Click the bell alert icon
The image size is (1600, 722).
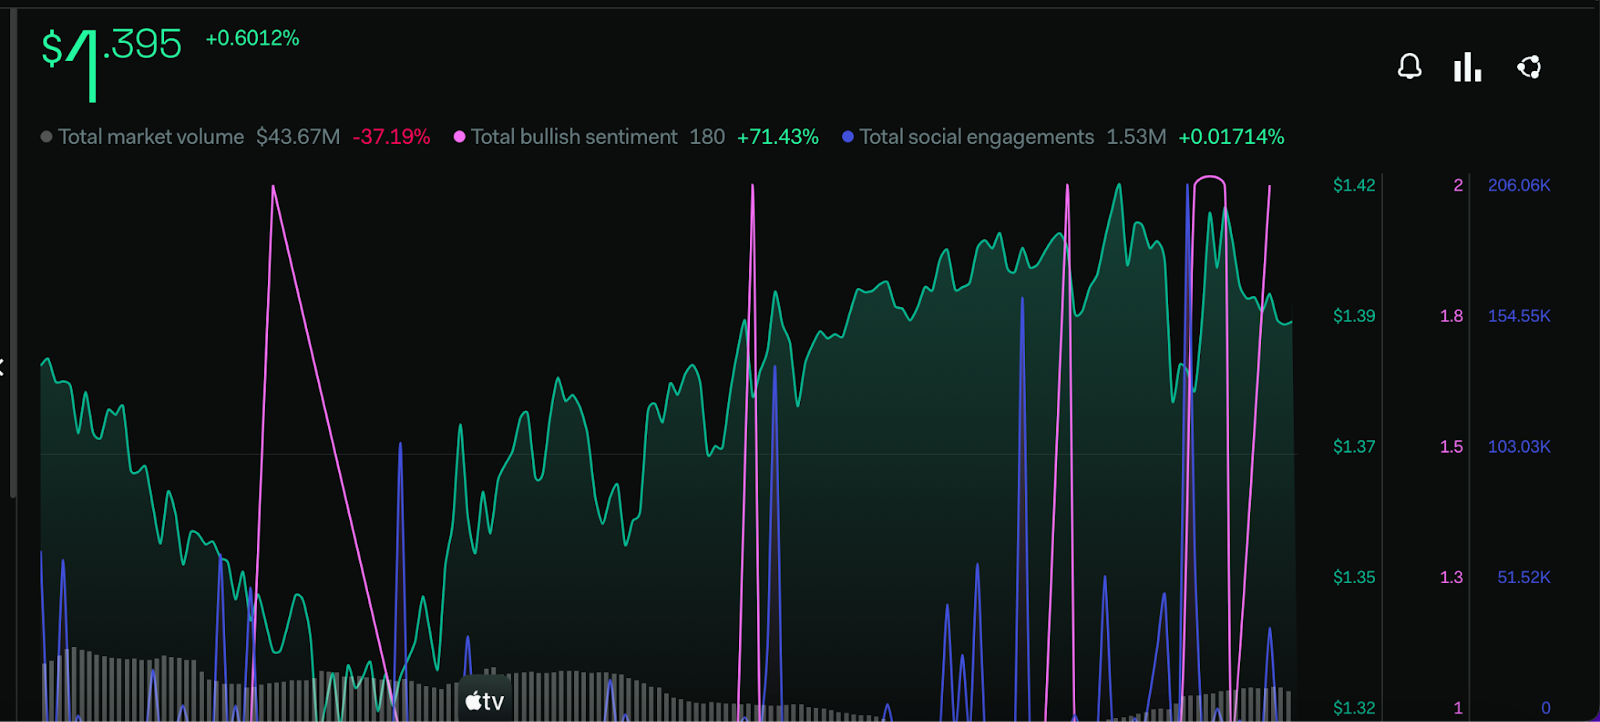1409,67
